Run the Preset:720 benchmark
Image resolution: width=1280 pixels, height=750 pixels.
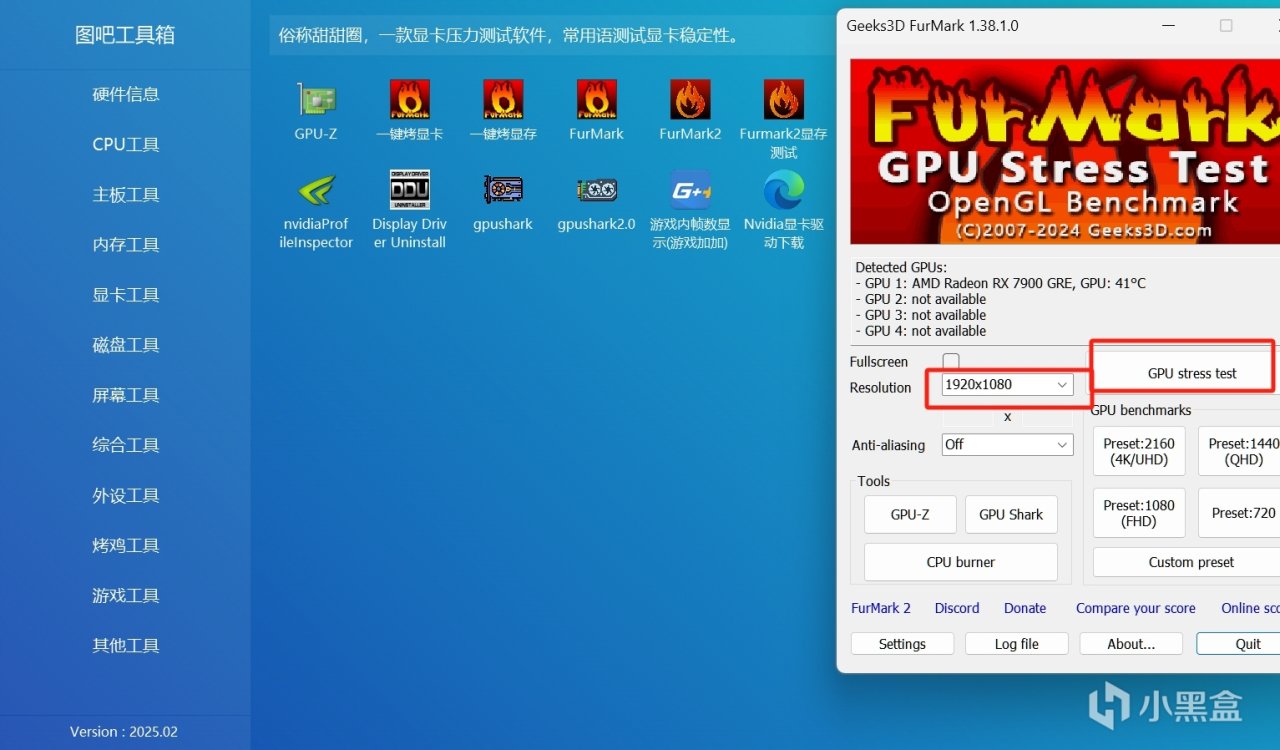click(x=1239, y=513)
